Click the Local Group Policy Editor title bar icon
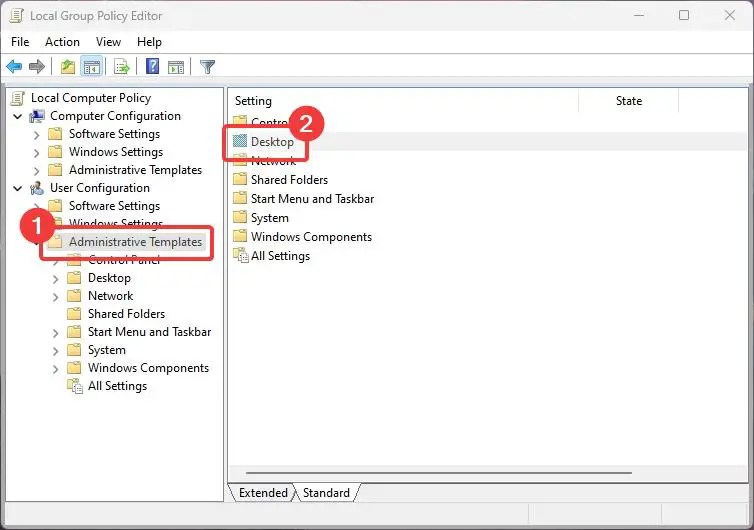The image size is (754, 530). [17, 15]
